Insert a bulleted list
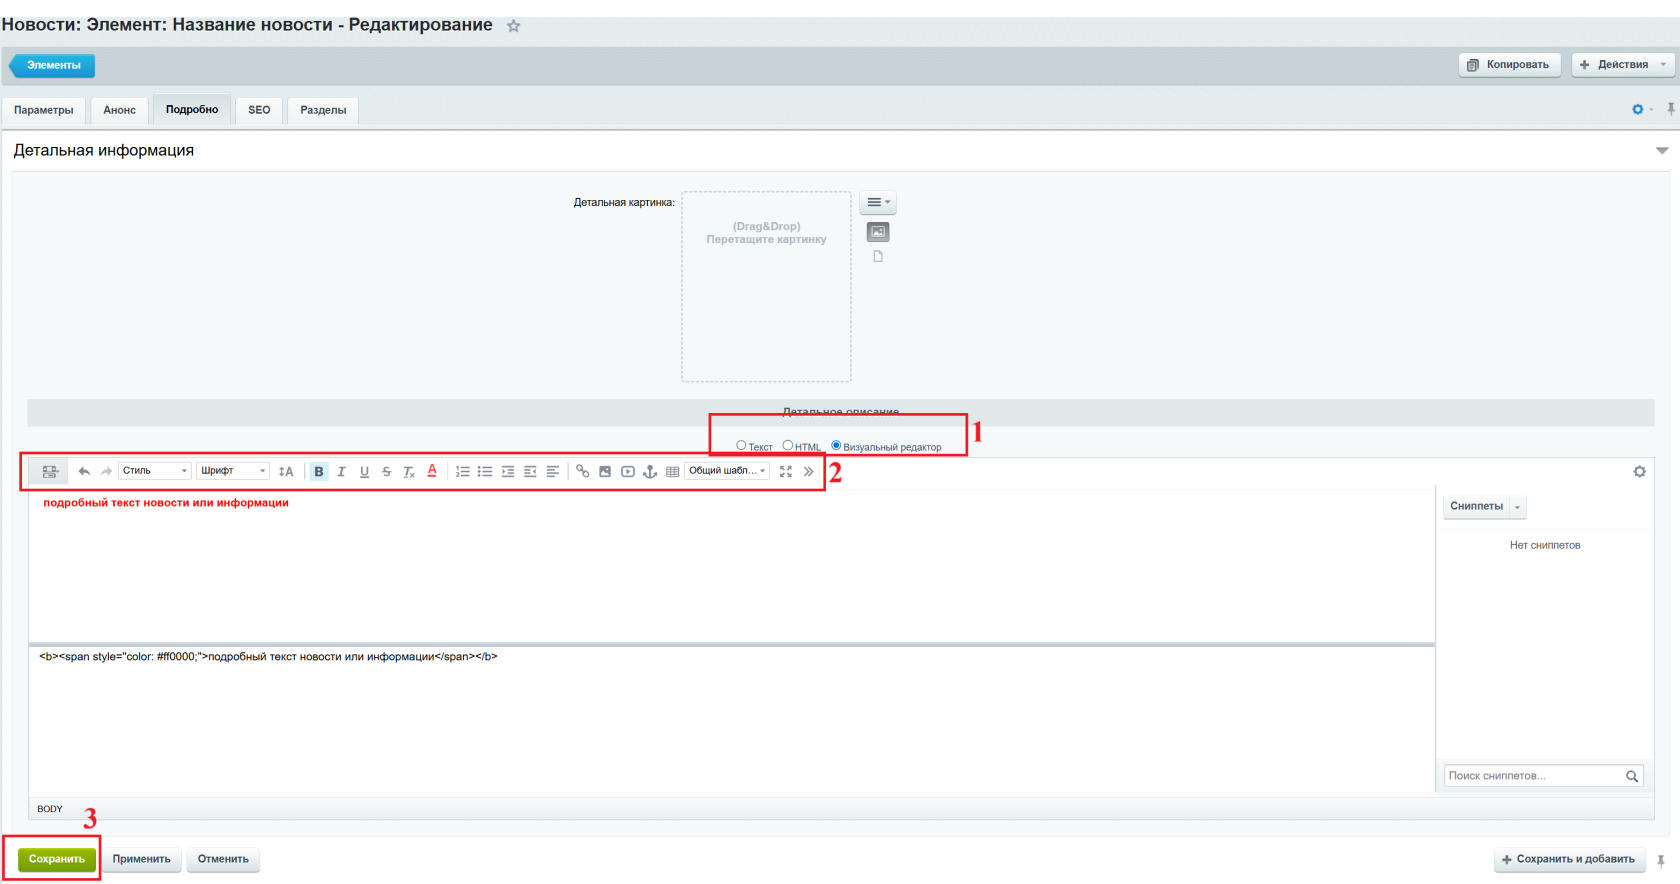The height and width of the screenshot is (884, 1680). coord(485,471)
